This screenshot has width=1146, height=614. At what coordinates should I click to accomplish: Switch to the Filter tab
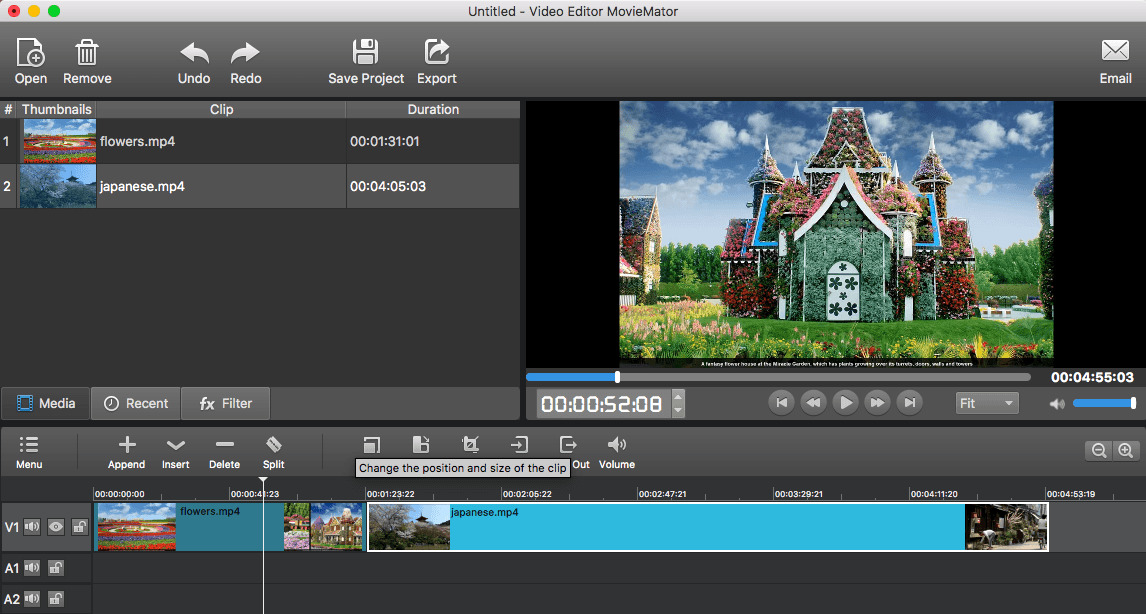click(x=226, y=403)
